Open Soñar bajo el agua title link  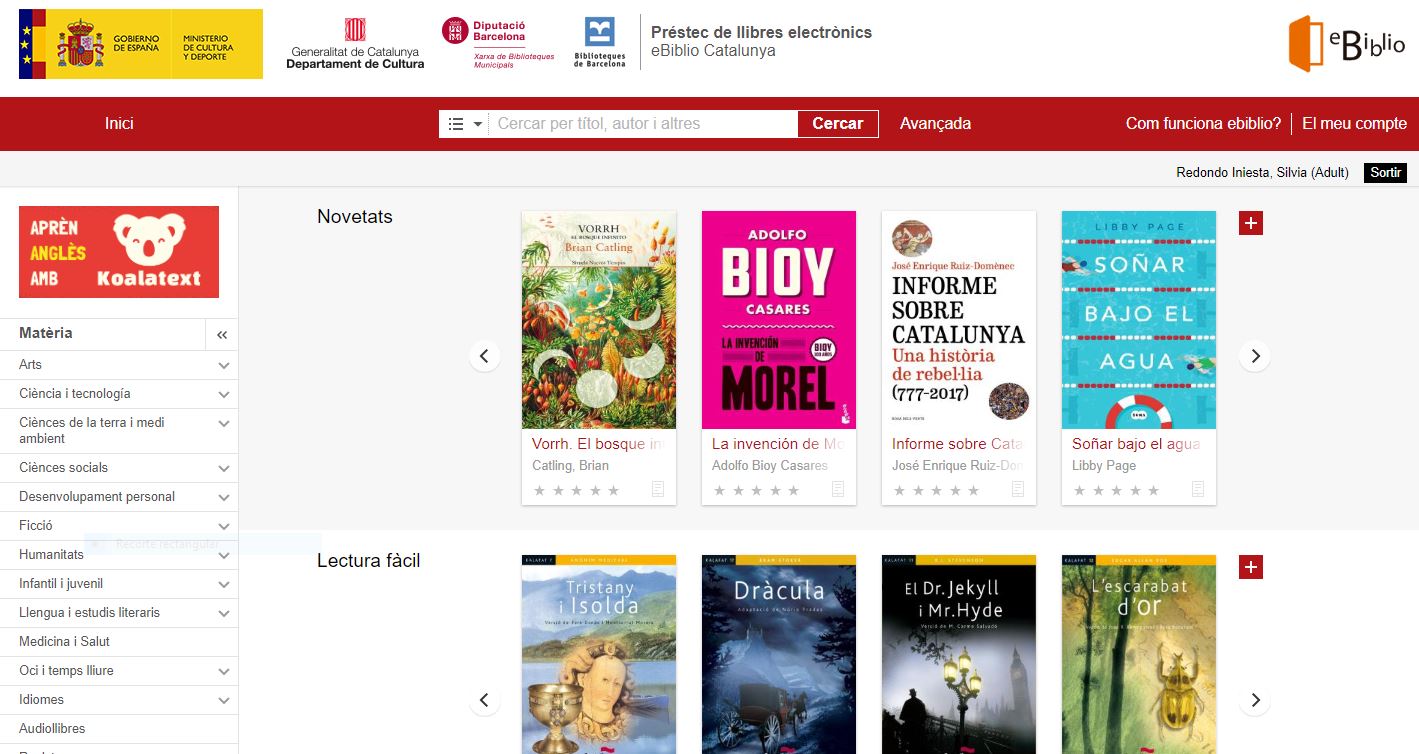pyautogui.click(x=1136, y=444)
